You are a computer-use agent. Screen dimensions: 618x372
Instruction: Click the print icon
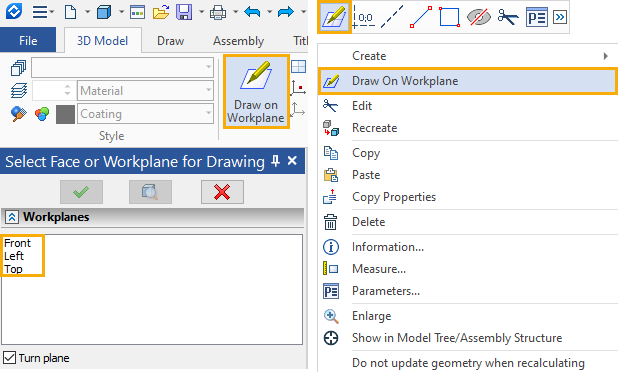(x=218, y=12)
